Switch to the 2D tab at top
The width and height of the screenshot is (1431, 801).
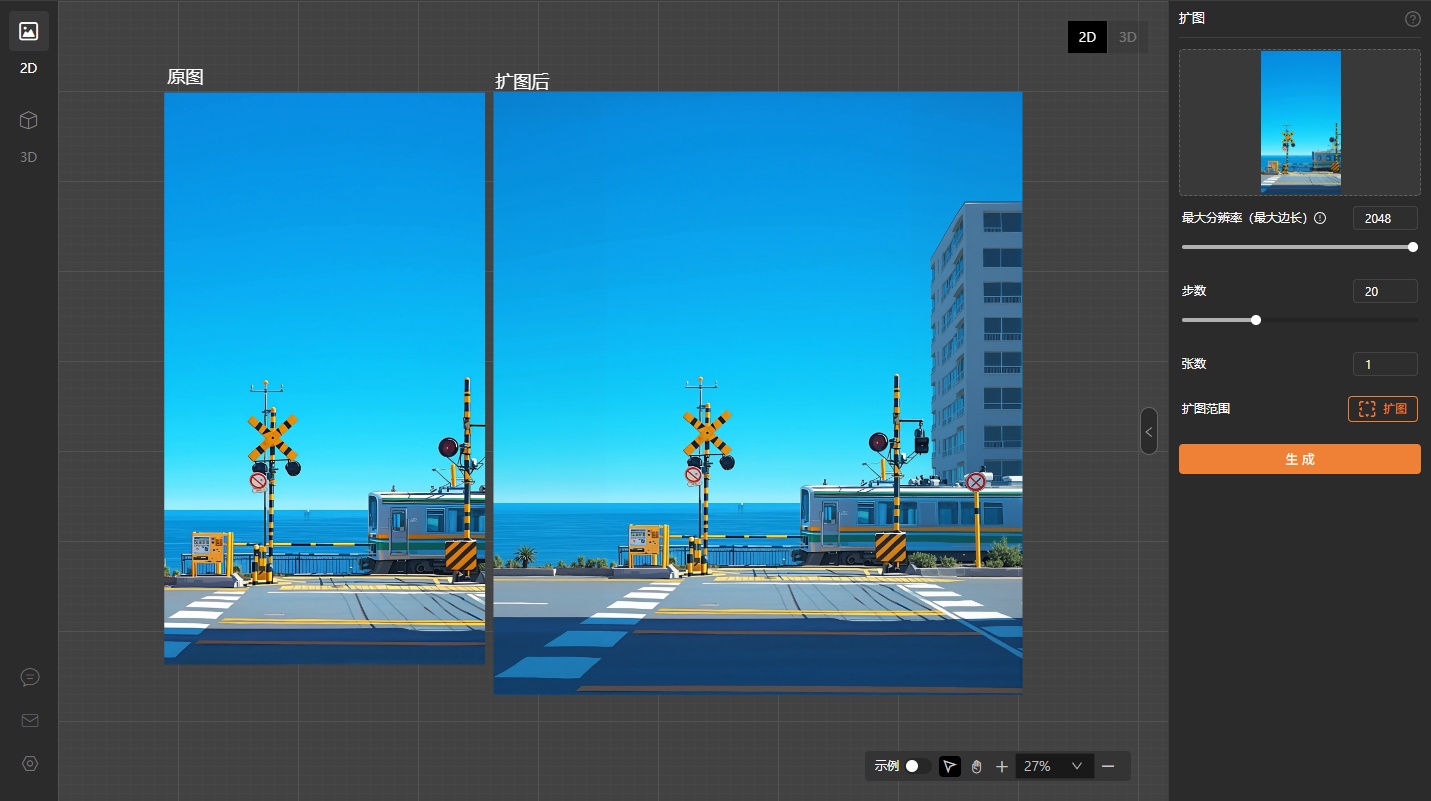(x=1087, y=37)
